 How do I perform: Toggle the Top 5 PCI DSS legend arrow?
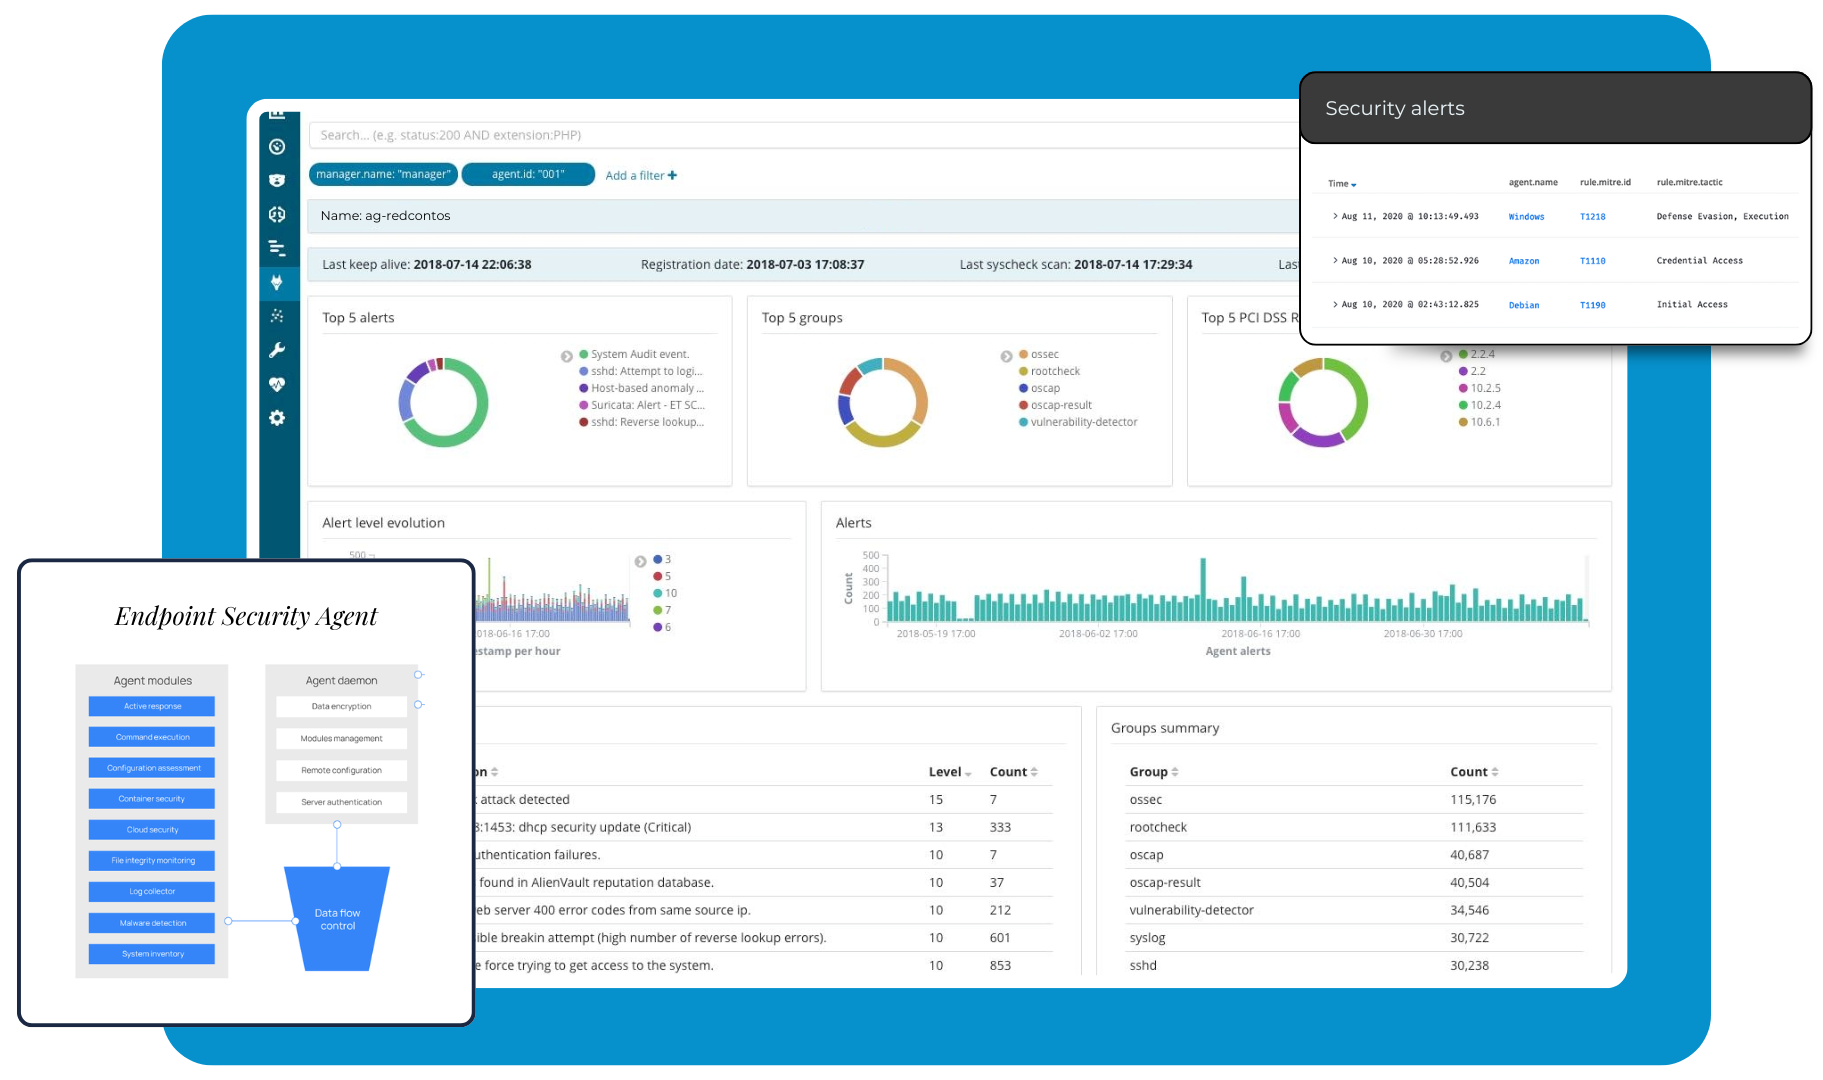pos(1446,356)
